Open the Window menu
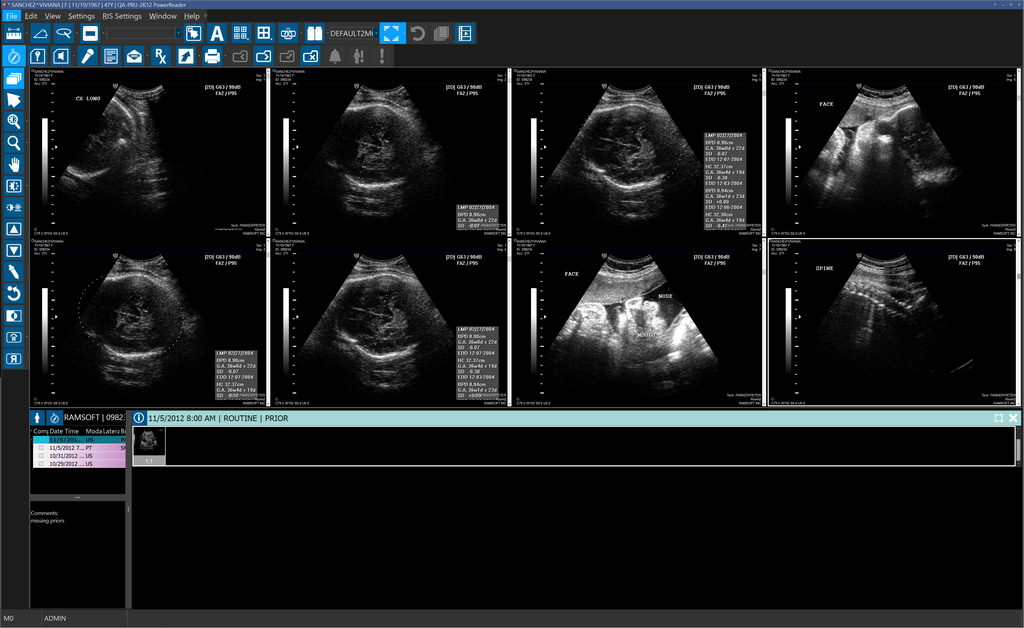The image size is (1024, 628). click(162, 16)
